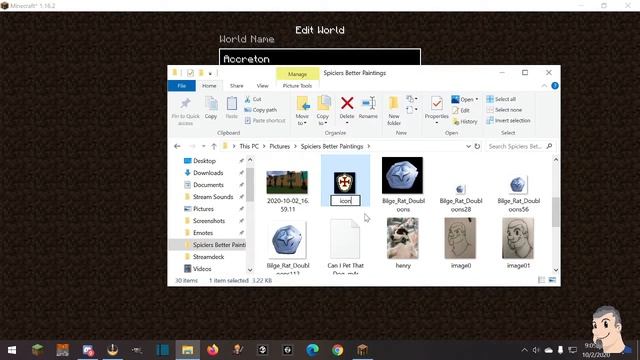Click History in the Open group
Screen dimensions: 640x360
point(464,121)
